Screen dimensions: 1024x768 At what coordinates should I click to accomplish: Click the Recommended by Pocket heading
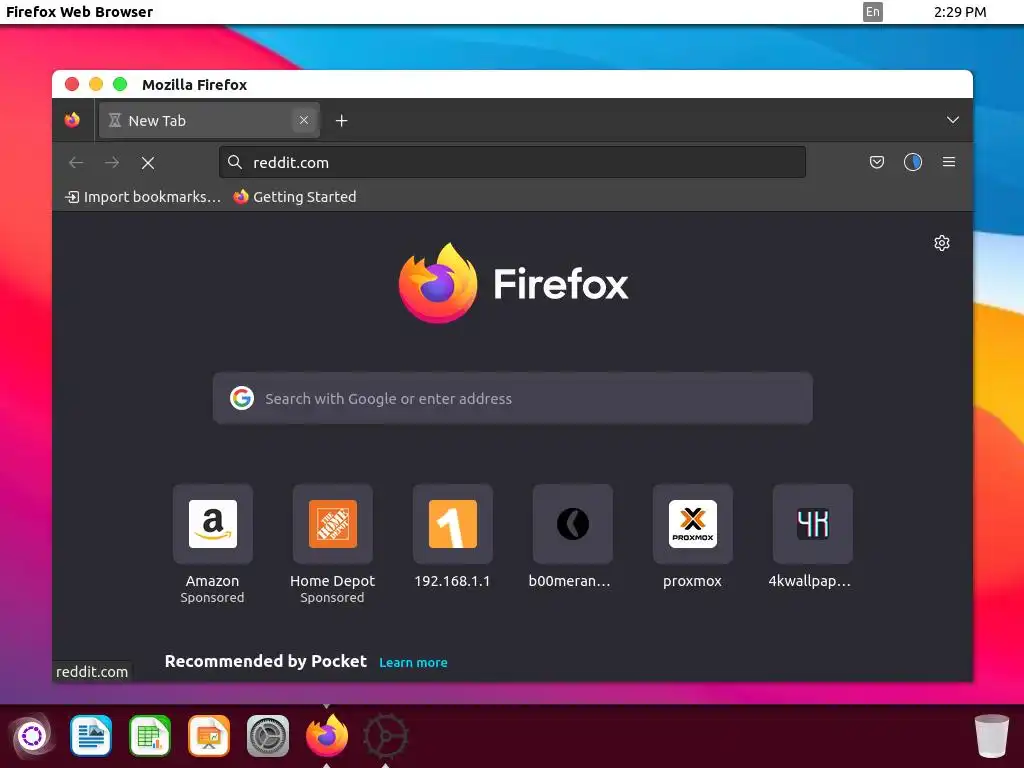pos(266,662)
